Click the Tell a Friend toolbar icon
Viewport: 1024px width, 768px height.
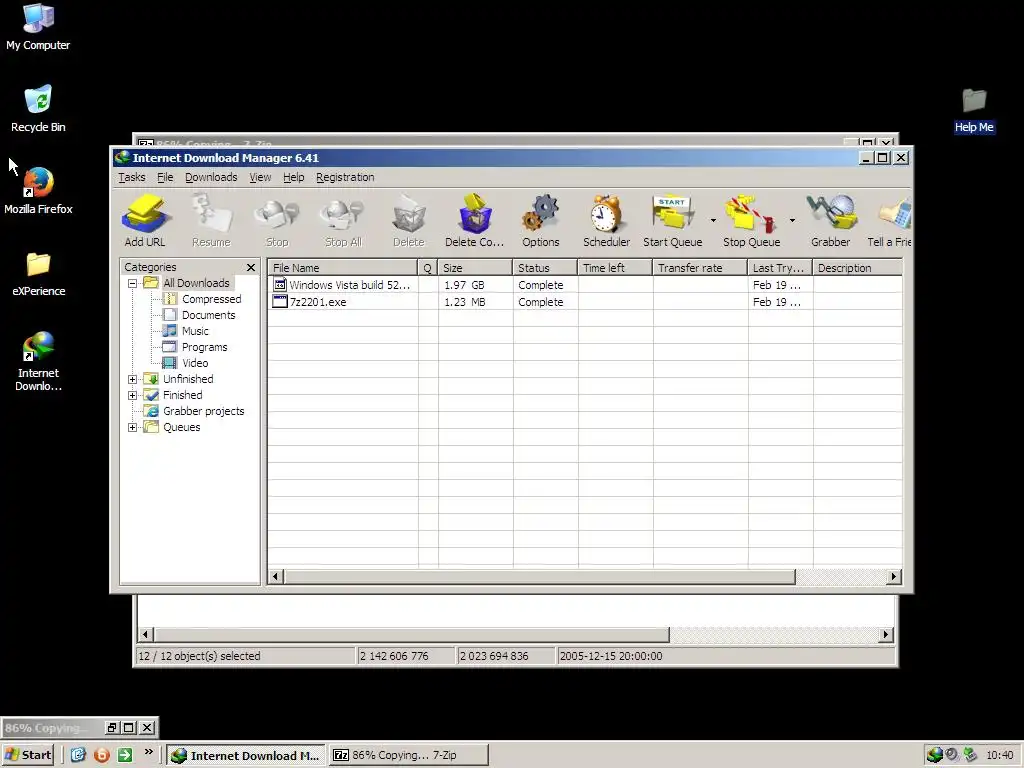[x=889, y=220]
